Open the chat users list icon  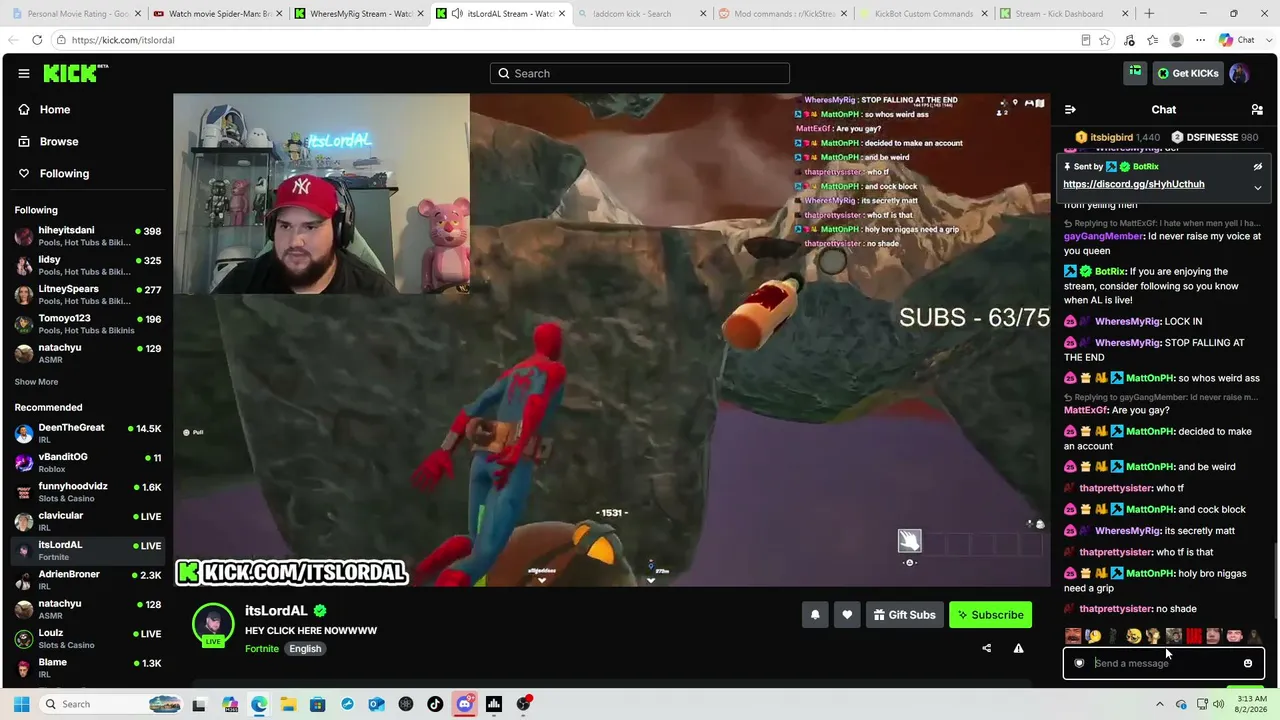(x=1257, y=110)
